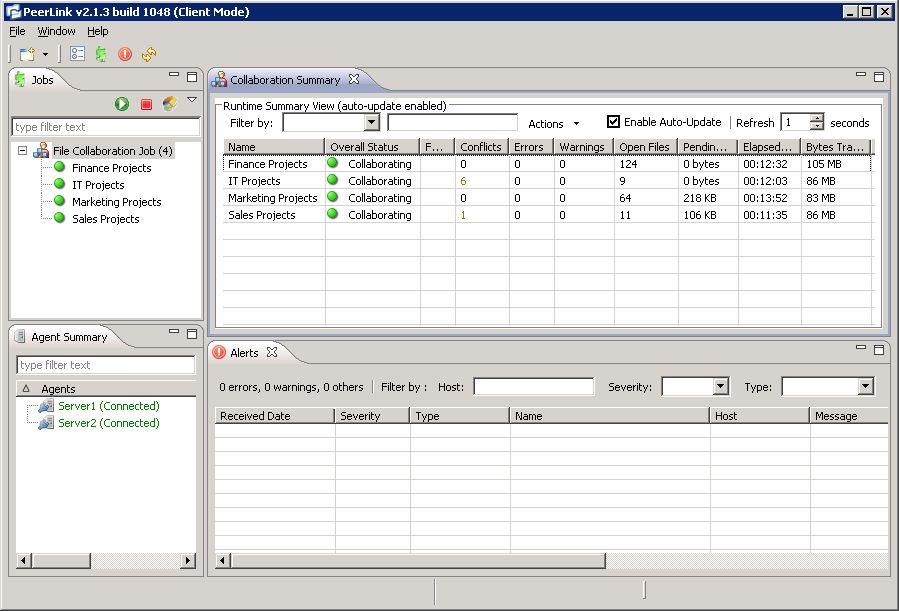Select Finance Projects in Jobs tree
Screen dimensions: 899x611
click(112, 168)
